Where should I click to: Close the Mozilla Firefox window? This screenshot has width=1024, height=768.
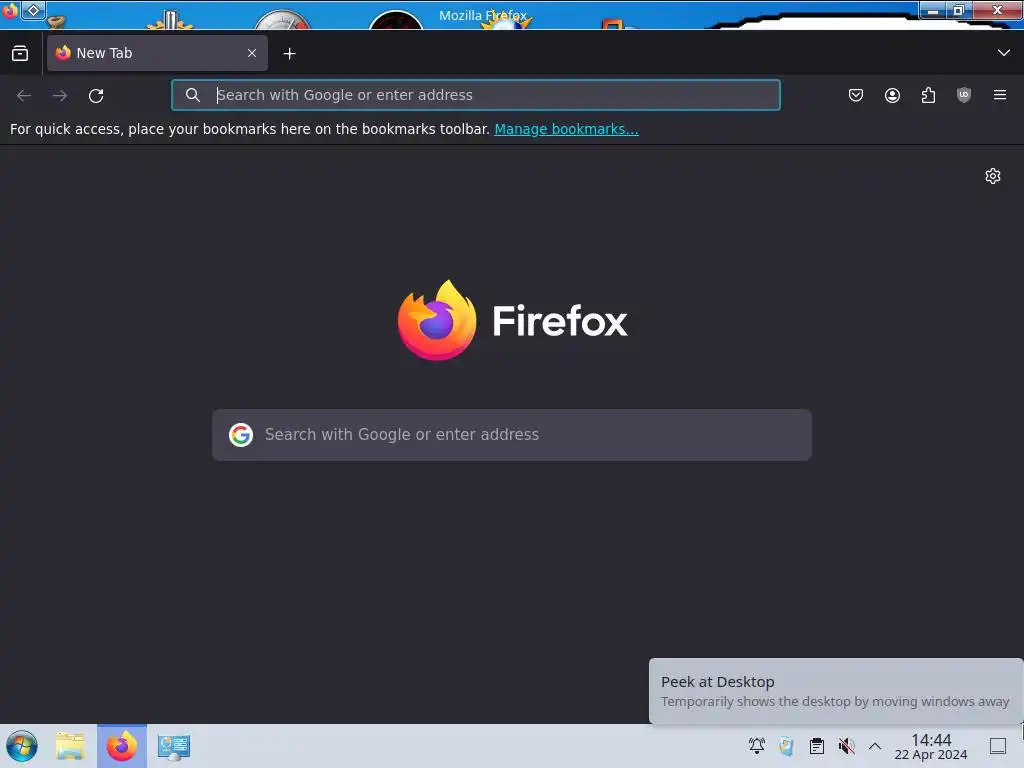pos(997,10)
